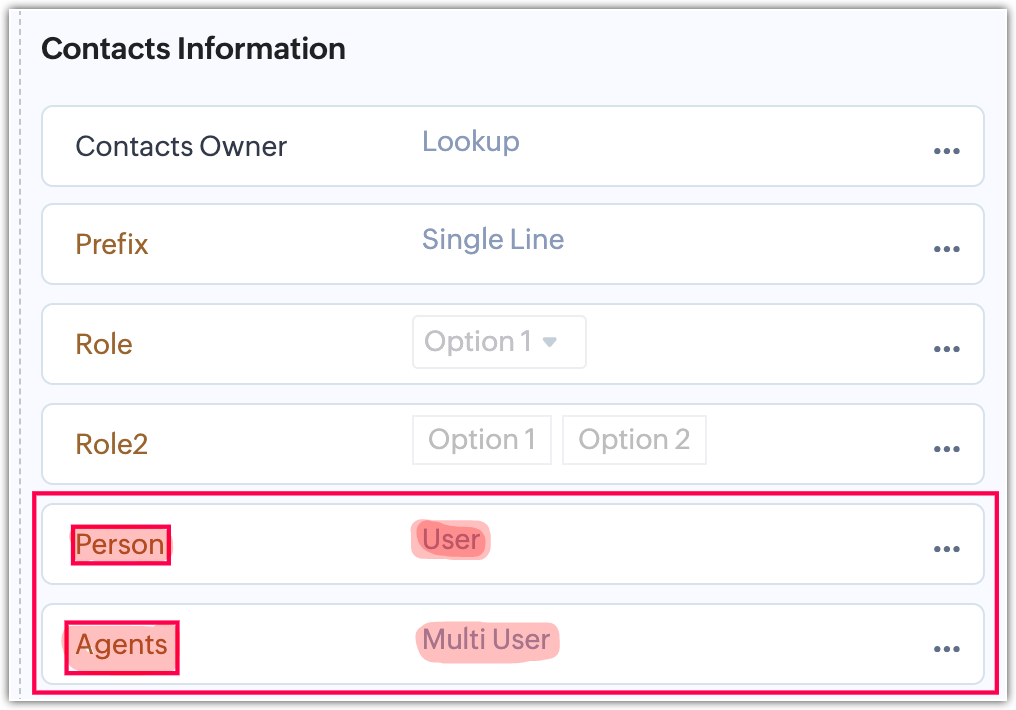The height and width of the screenshot is (710, 1016).
Task: Click the Role2 field label
Action: tap(112, 444)
